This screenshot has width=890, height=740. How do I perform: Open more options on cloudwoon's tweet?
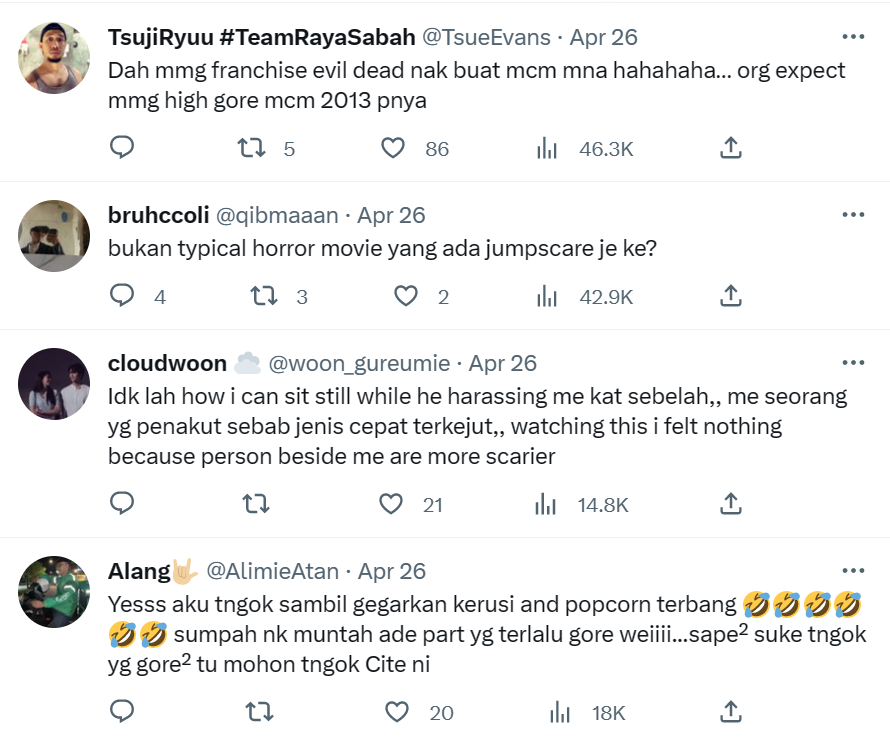[853, 363]
